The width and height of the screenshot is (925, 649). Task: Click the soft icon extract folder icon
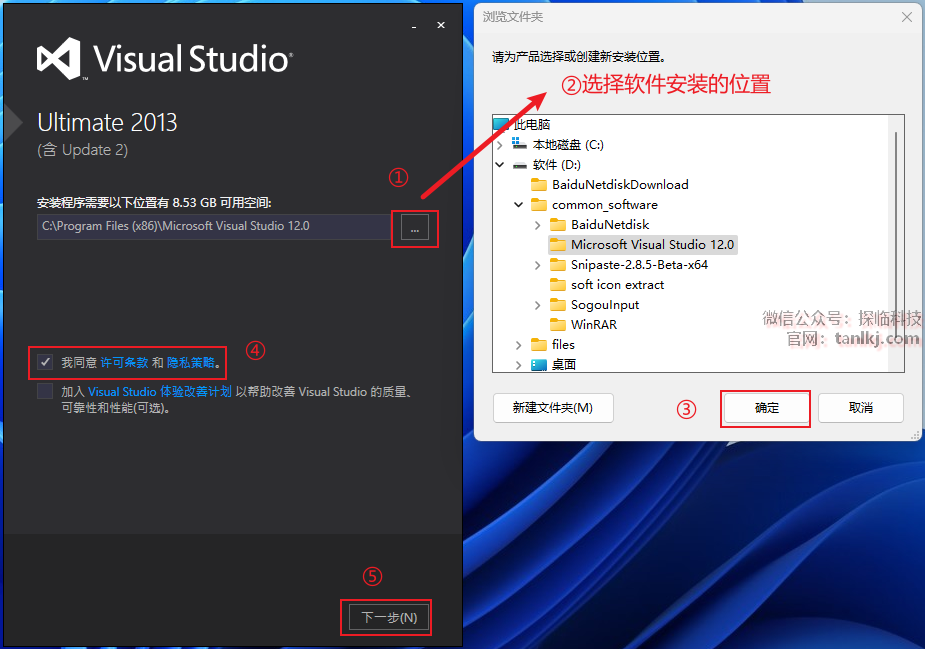coord(557,284)
